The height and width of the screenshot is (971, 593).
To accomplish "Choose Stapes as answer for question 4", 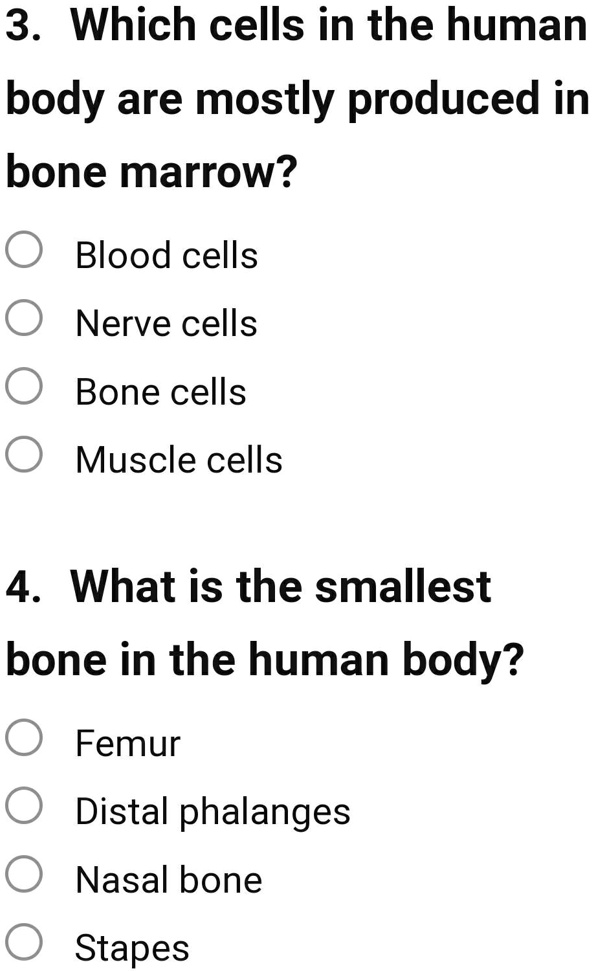I will tap(22, 939).
